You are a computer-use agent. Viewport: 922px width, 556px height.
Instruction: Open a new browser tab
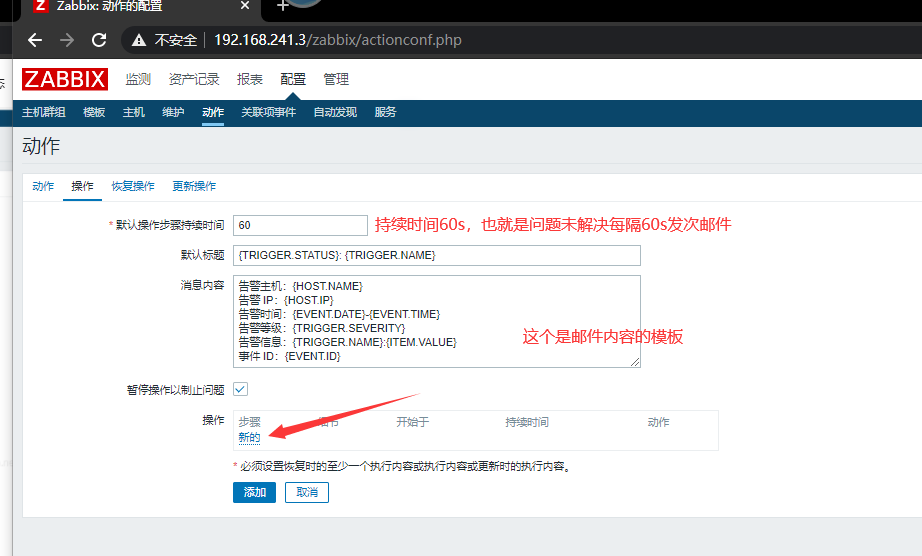coord(282,6)
